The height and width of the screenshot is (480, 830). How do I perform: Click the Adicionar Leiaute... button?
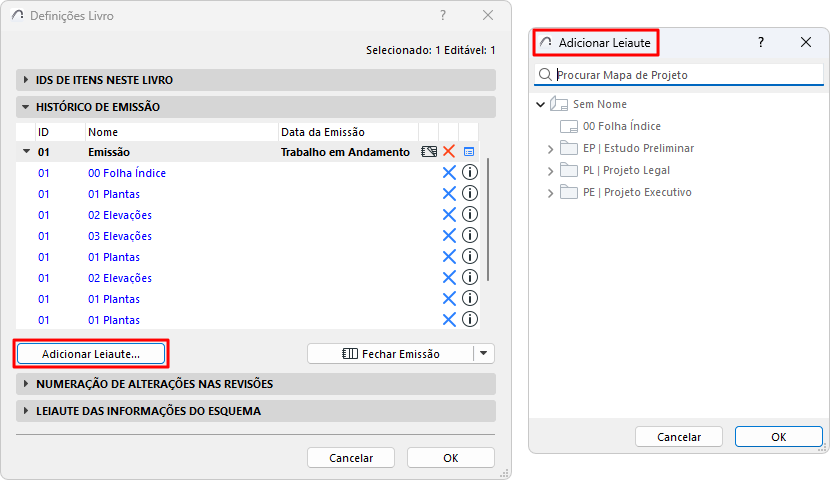90,353
